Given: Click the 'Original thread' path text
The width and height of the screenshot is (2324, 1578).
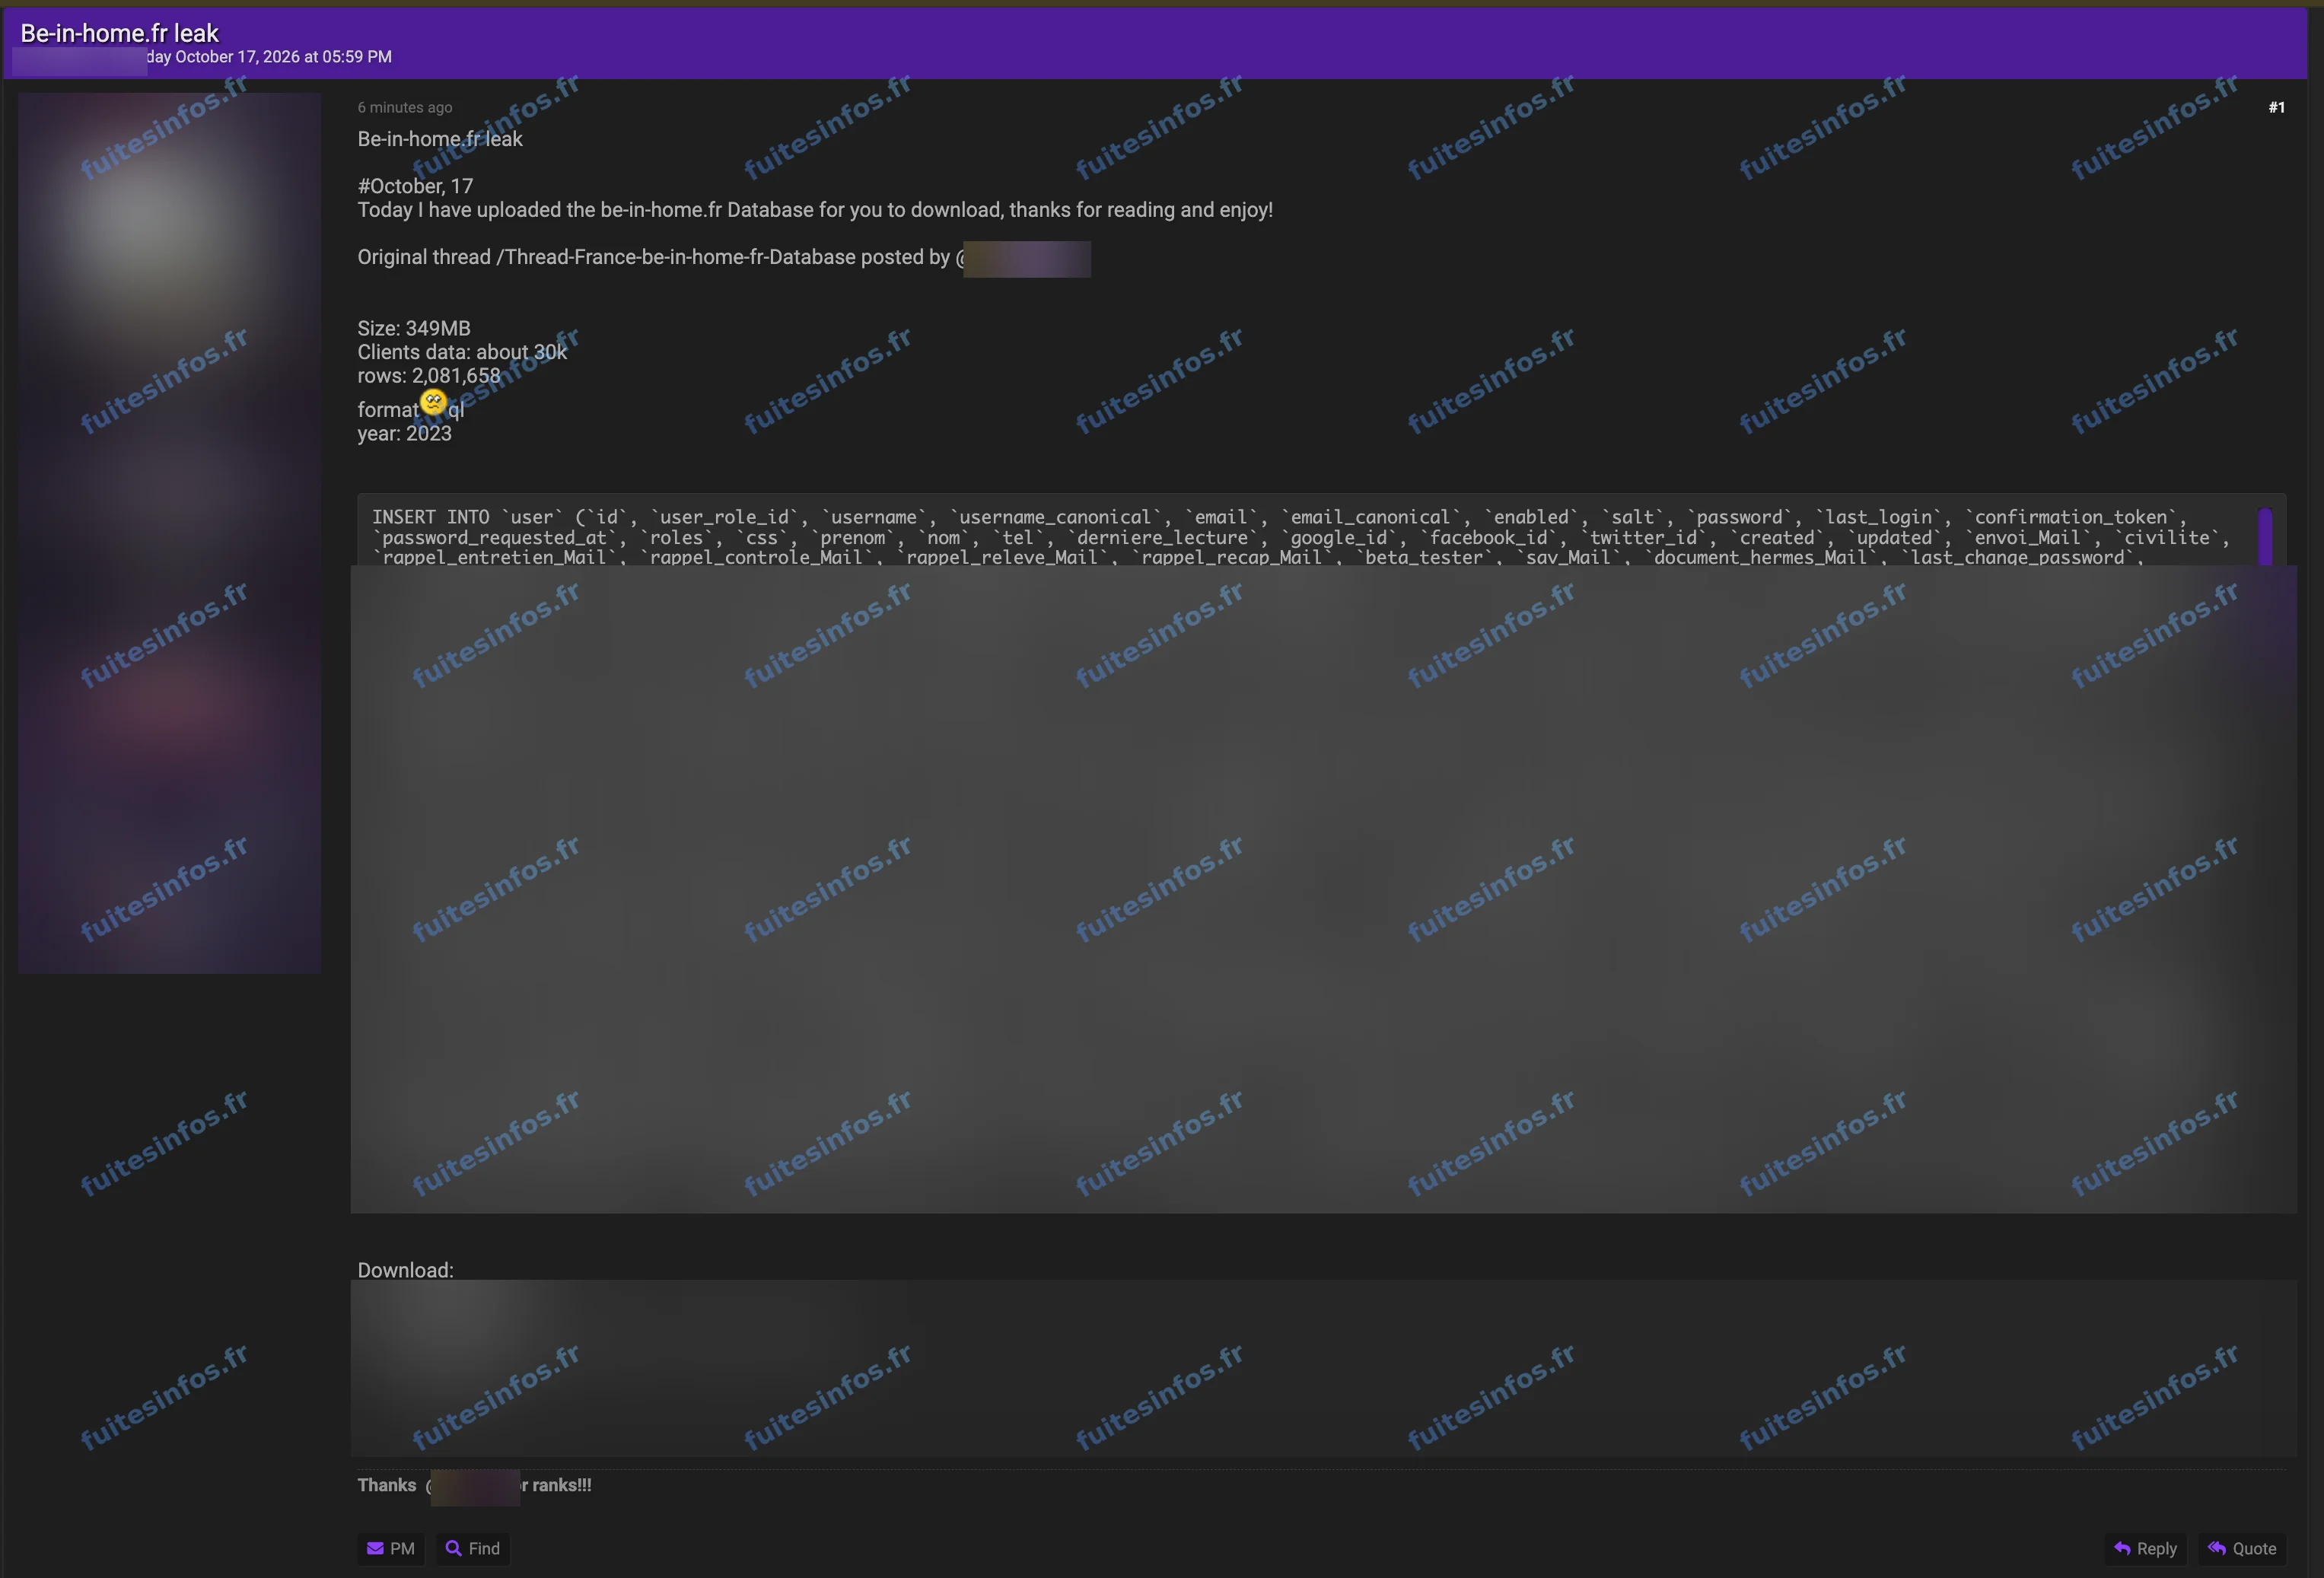Looking at the screenshot, I should (x=660, y=257).
